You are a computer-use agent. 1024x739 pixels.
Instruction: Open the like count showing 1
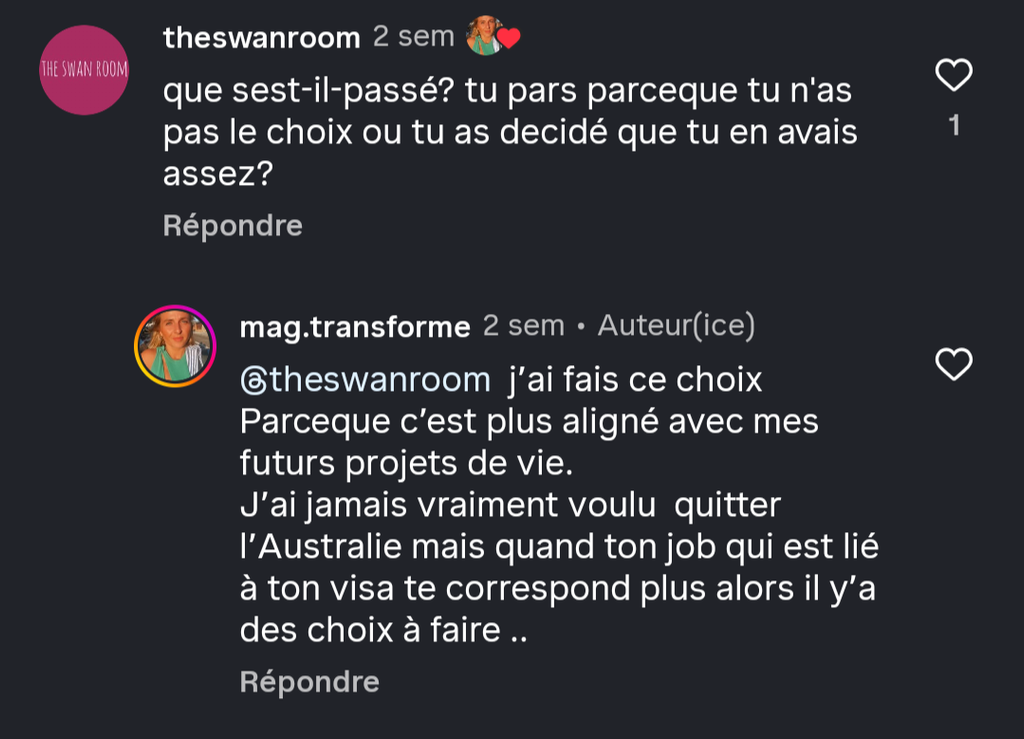pos(954,125)
